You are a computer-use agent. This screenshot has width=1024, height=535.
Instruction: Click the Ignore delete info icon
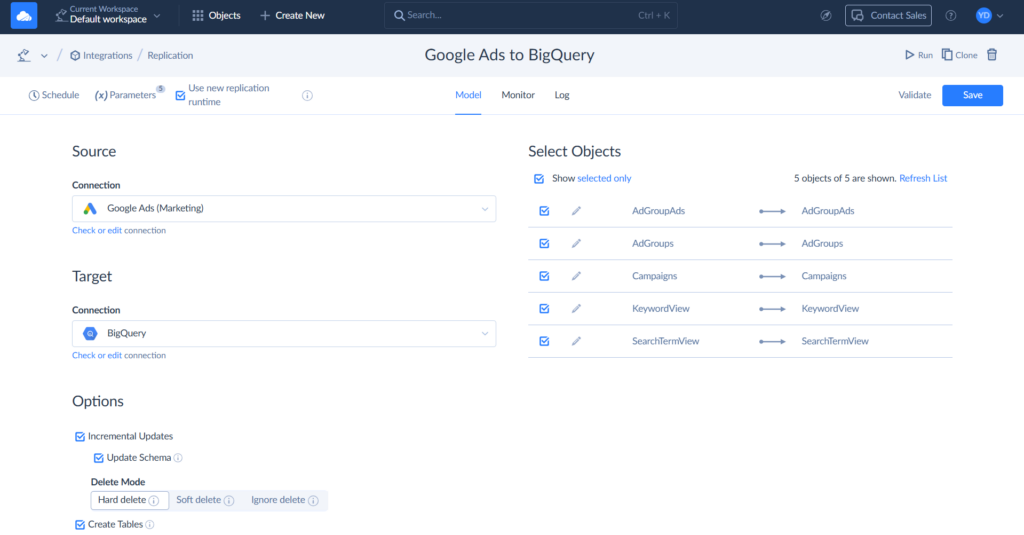click(313, 501)
